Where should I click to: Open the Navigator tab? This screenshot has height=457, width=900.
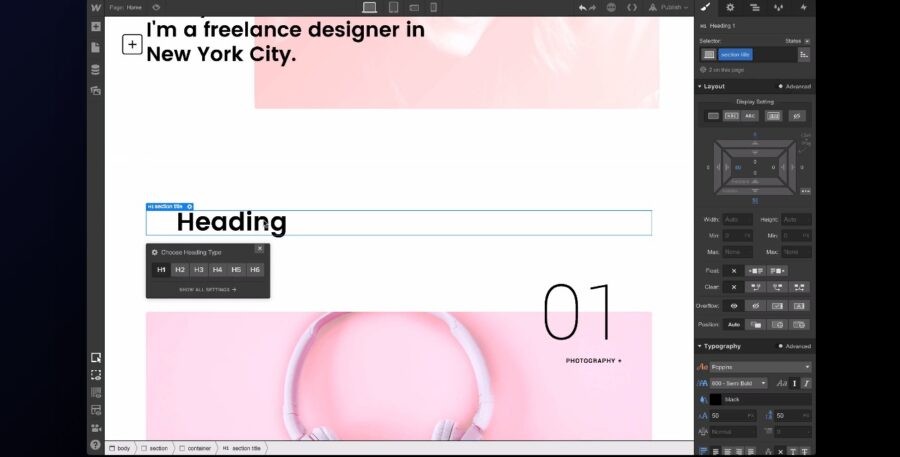[x=754, y=7]
